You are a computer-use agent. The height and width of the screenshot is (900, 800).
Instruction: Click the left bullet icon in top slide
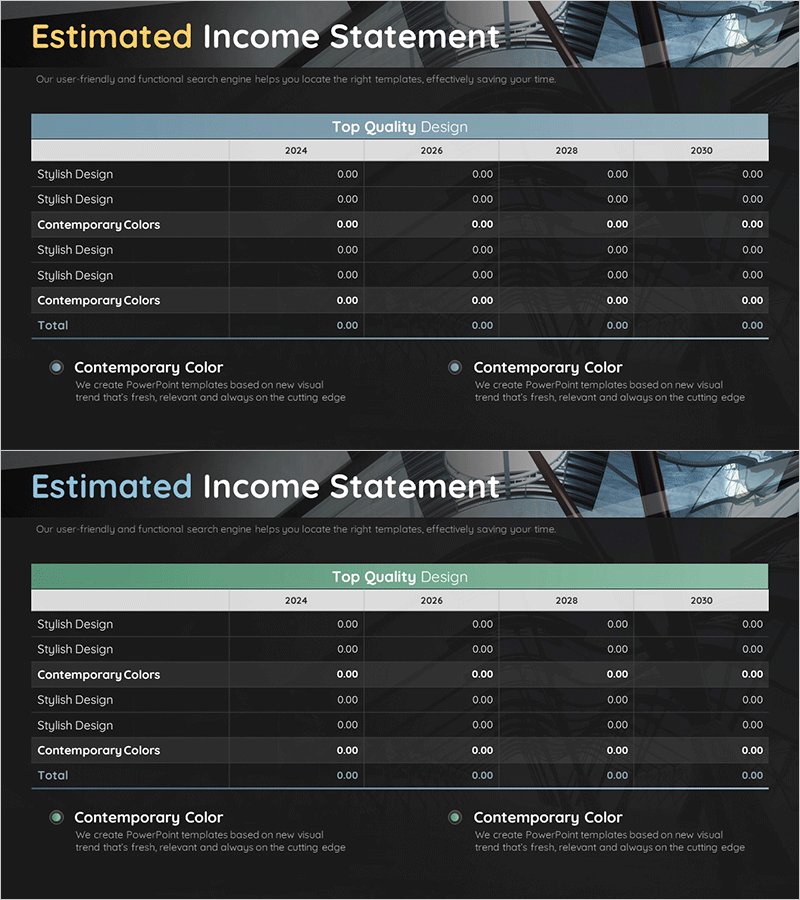[56, 368]
